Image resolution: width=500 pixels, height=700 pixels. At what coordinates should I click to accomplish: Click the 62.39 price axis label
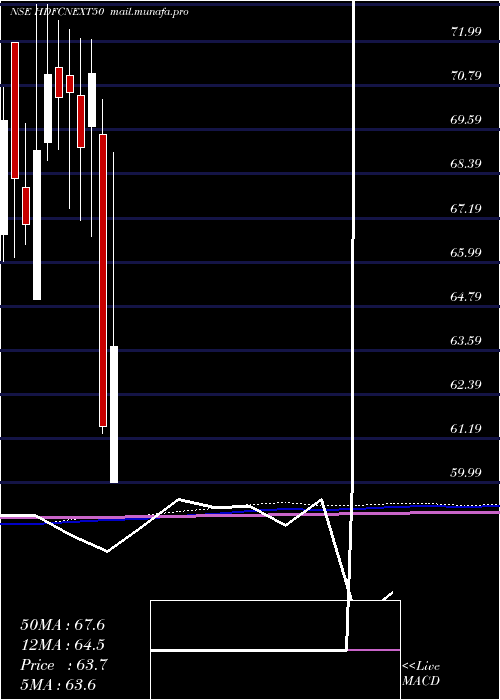[x=467, y=384]
